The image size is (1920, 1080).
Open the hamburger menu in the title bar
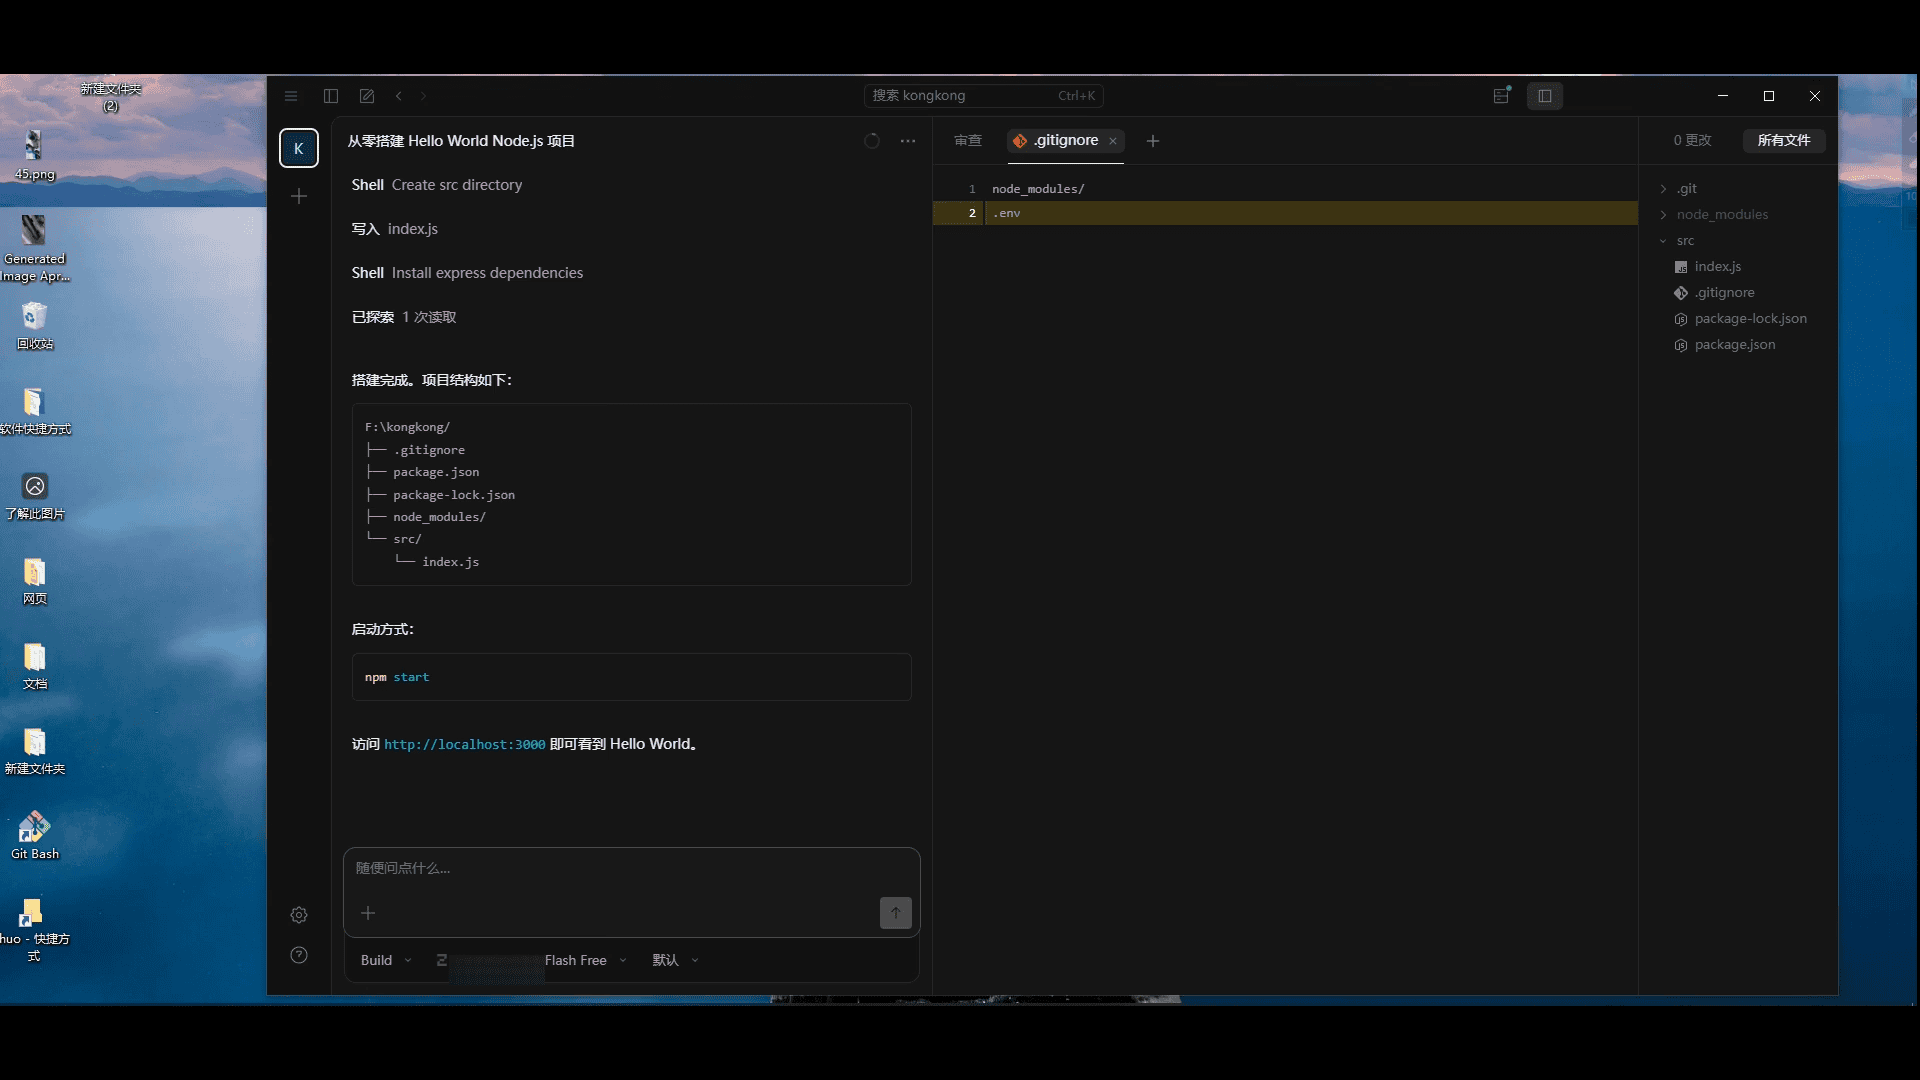(291, 96)
